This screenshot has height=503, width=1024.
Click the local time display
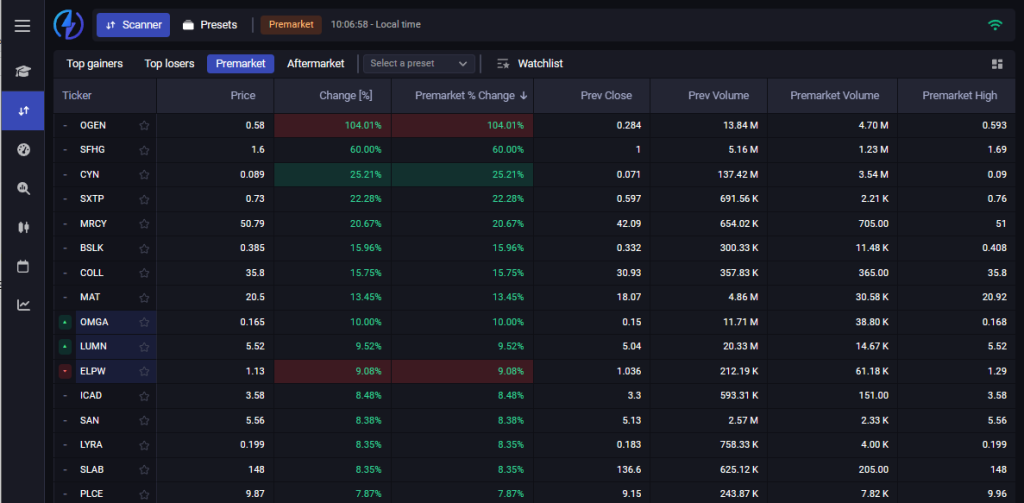pyautogui.click(x=376, y=25)
